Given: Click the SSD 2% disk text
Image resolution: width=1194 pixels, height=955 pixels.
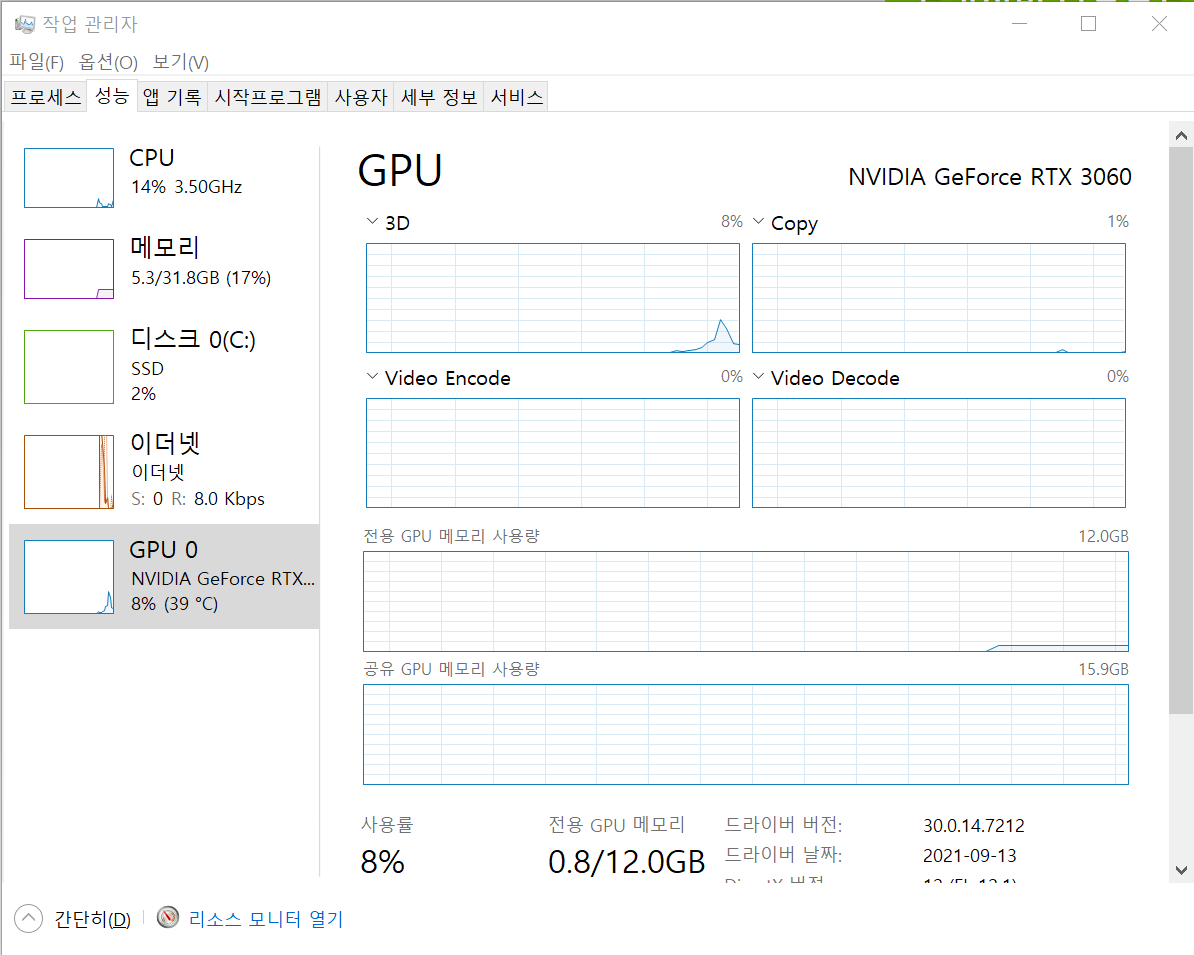Looking at the screenshot, I should tap(147, 381).
